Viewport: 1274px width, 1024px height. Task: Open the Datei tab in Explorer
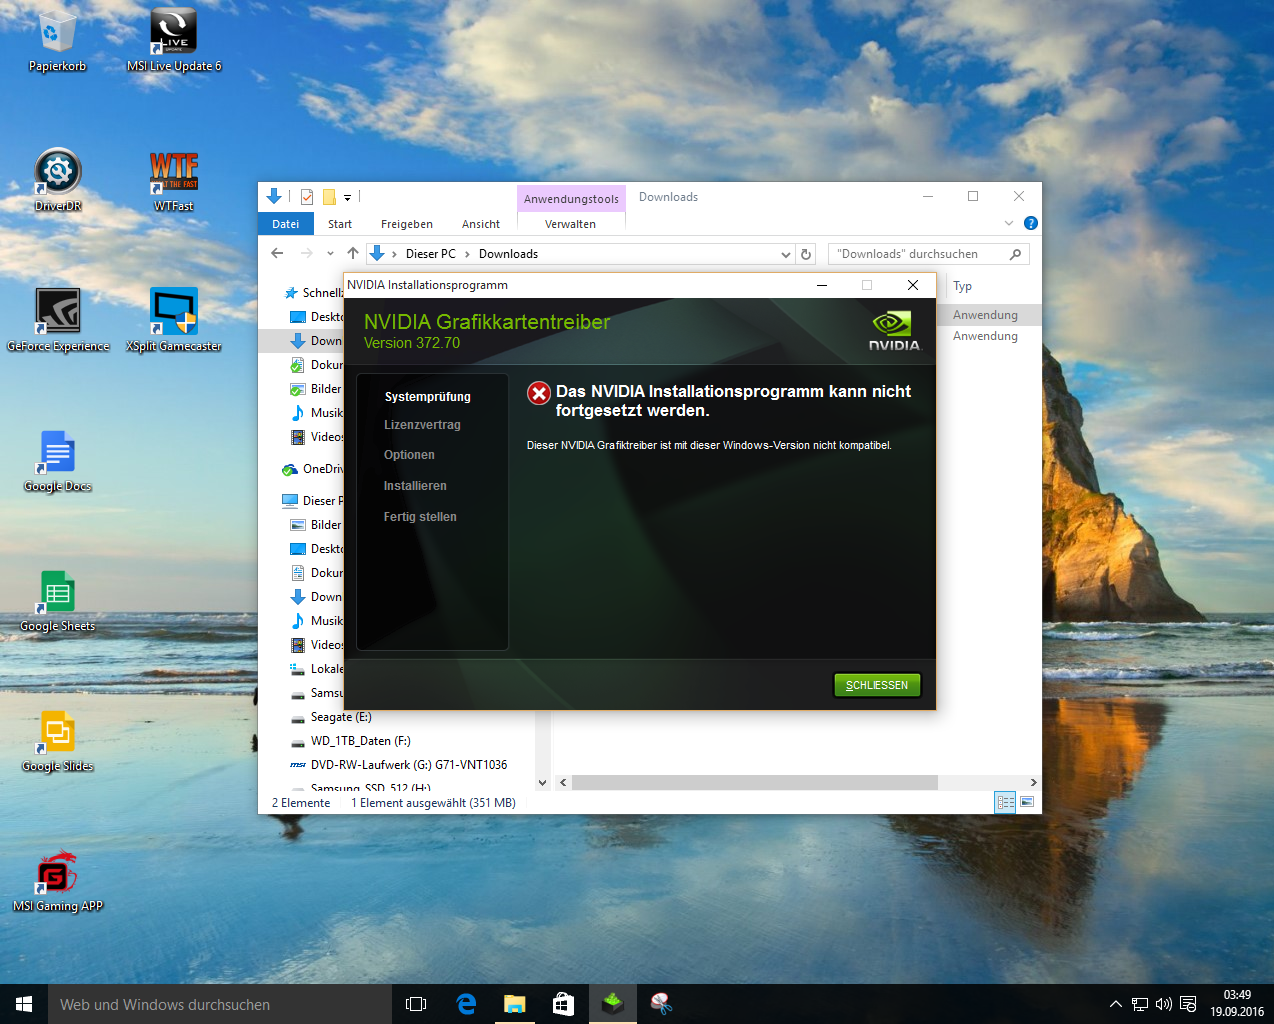pyautogui.click(x=286, y=224)
